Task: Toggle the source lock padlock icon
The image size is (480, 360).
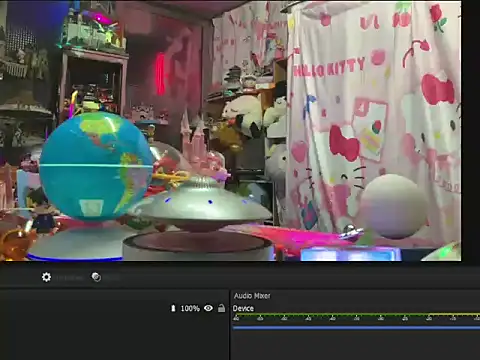Action: (221, 308)
